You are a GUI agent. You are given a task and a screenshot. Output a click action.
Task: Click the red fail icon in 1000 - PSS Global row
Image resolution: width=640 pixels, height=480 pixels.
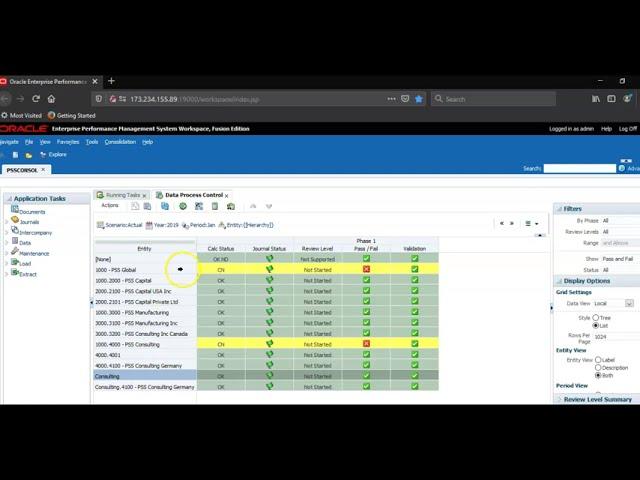[x=366, y=269]
